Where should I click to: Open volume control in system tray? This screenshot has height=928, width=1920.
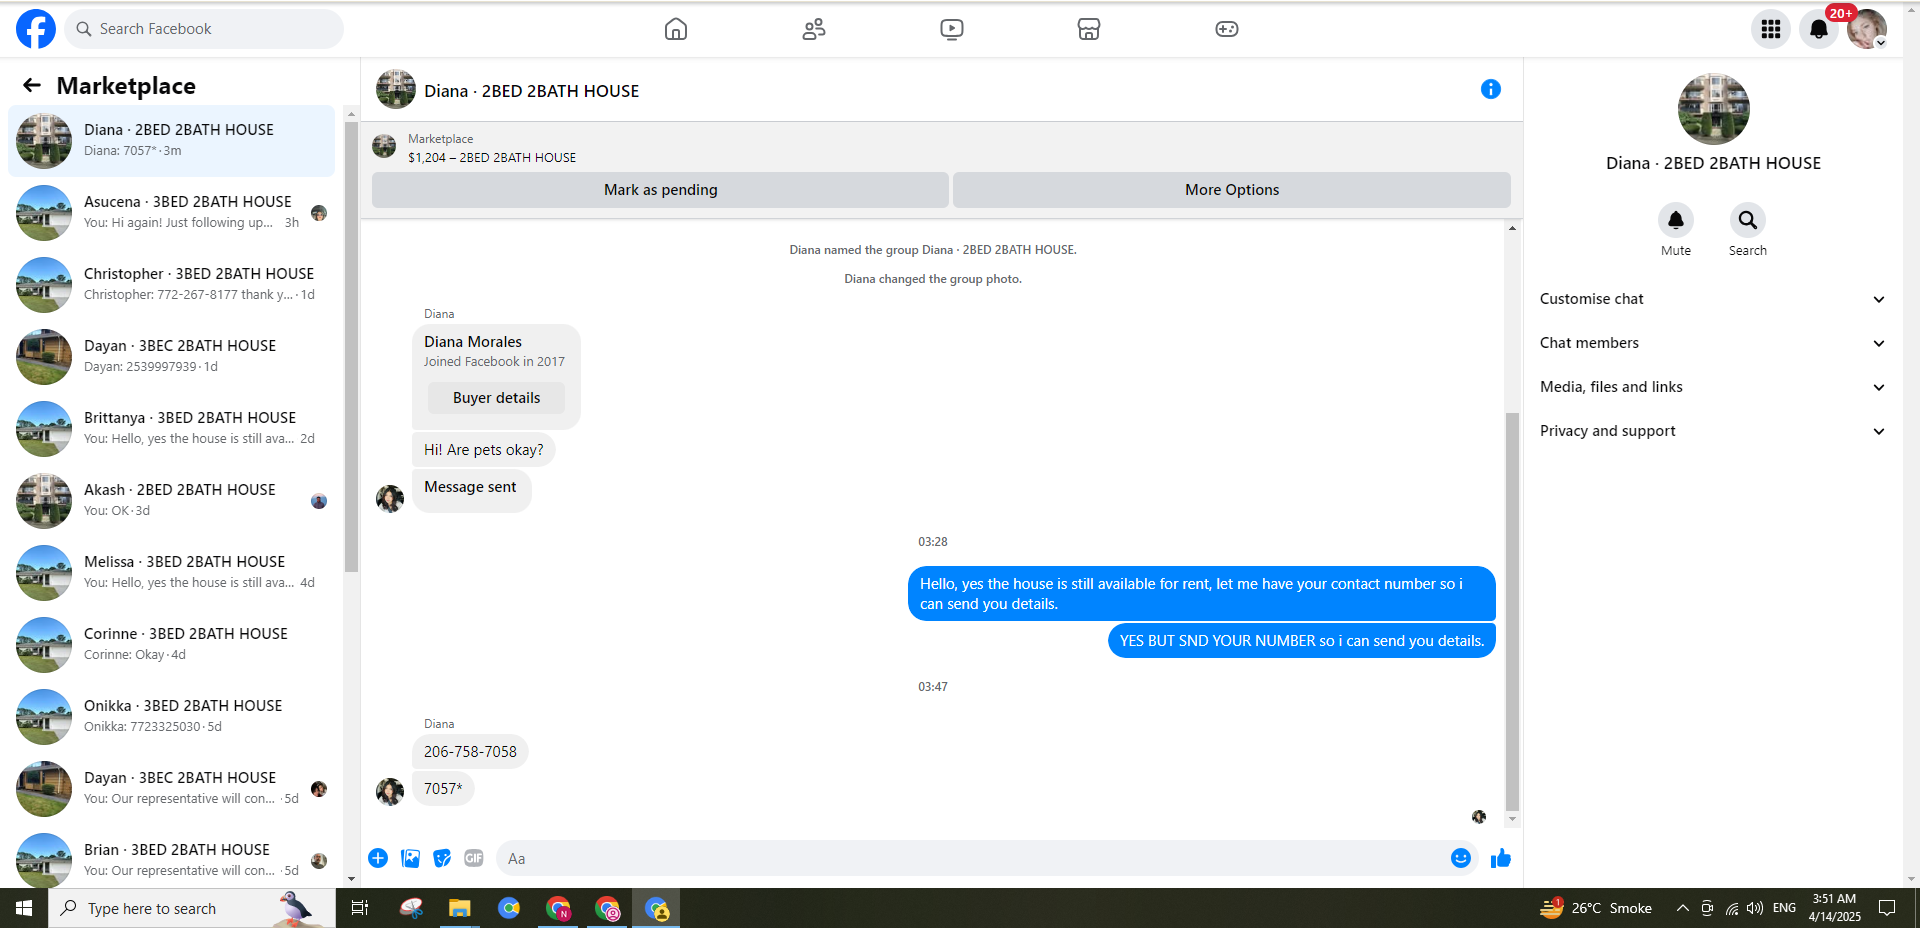[x=1755, y=908]
